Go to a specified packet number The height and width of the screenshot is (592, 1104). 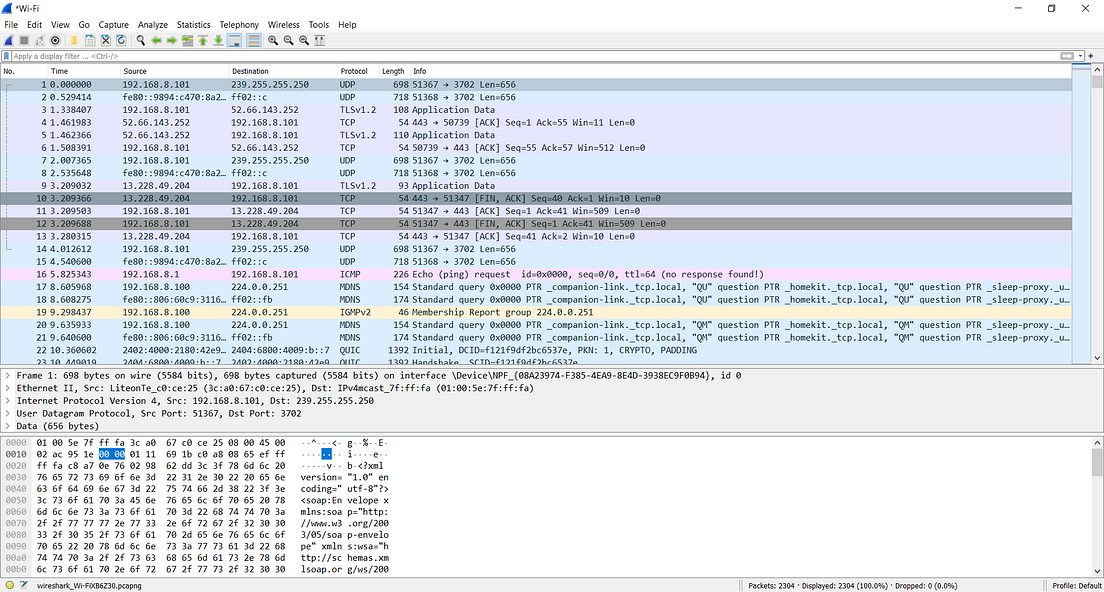tap(187, 41)
